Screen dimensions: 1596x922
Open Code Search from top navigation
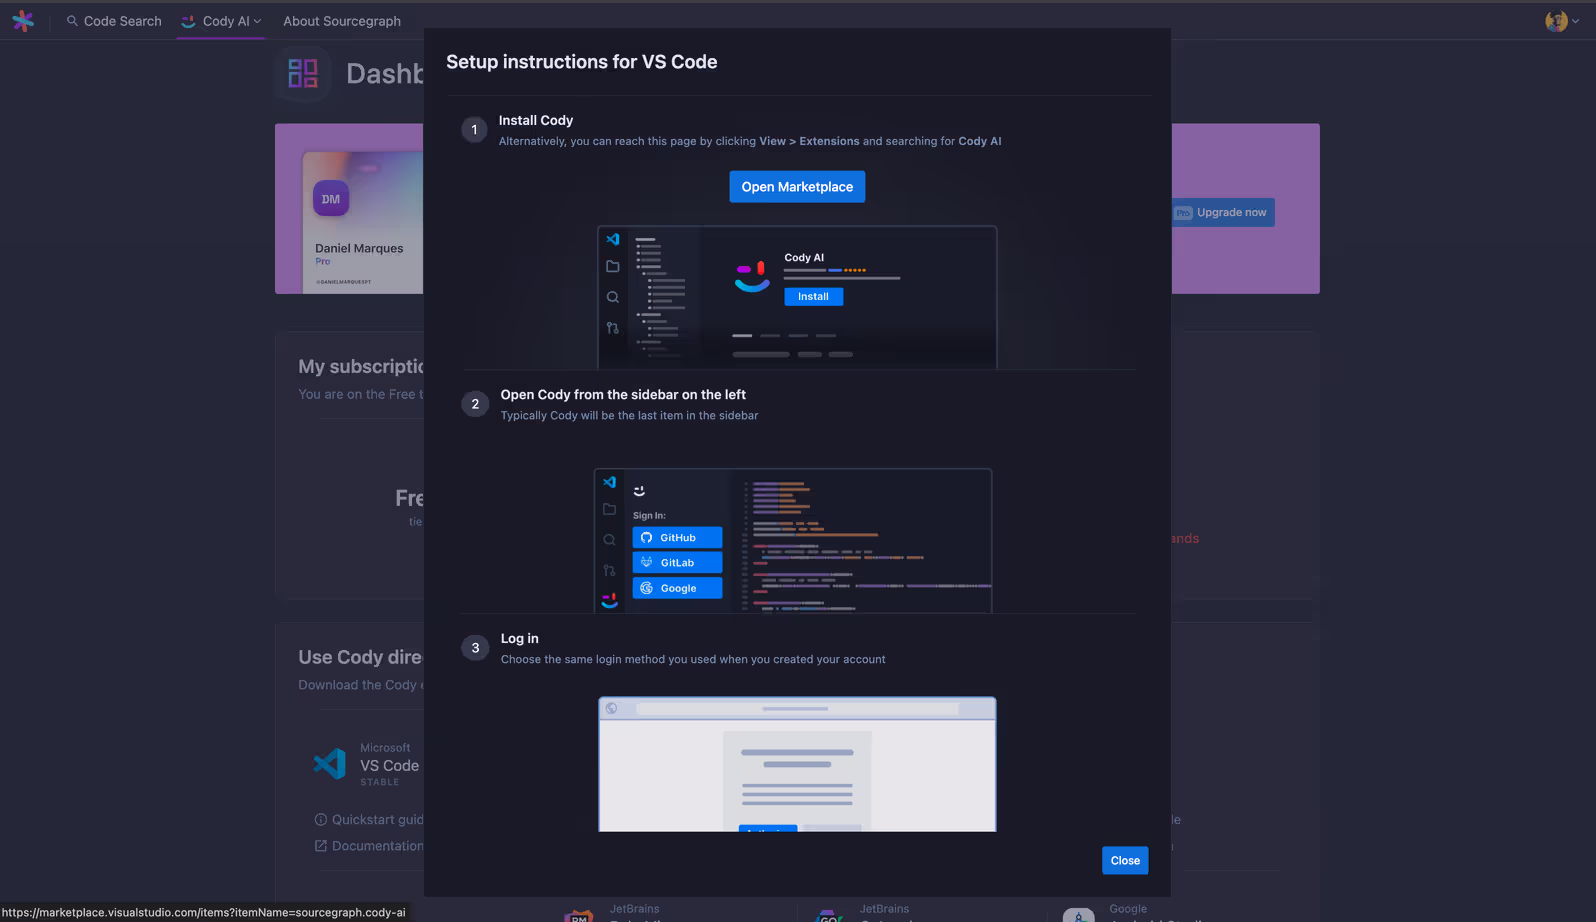tap(114, 21)
